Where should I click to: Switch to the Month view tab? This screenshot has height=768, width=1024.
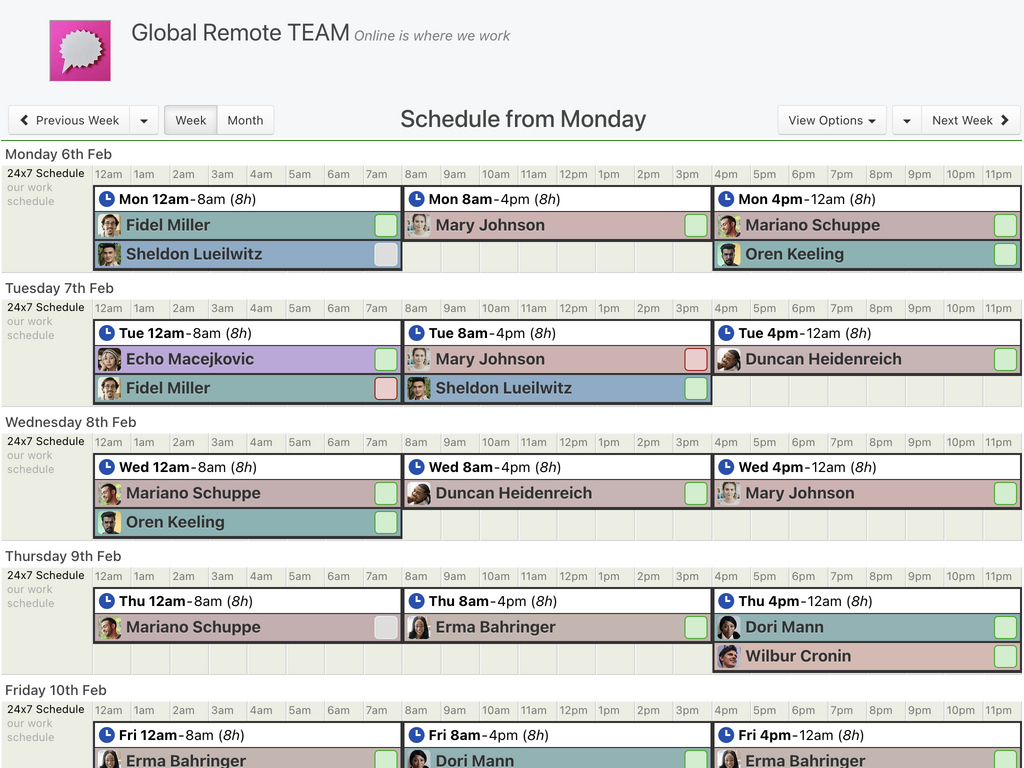245,119
